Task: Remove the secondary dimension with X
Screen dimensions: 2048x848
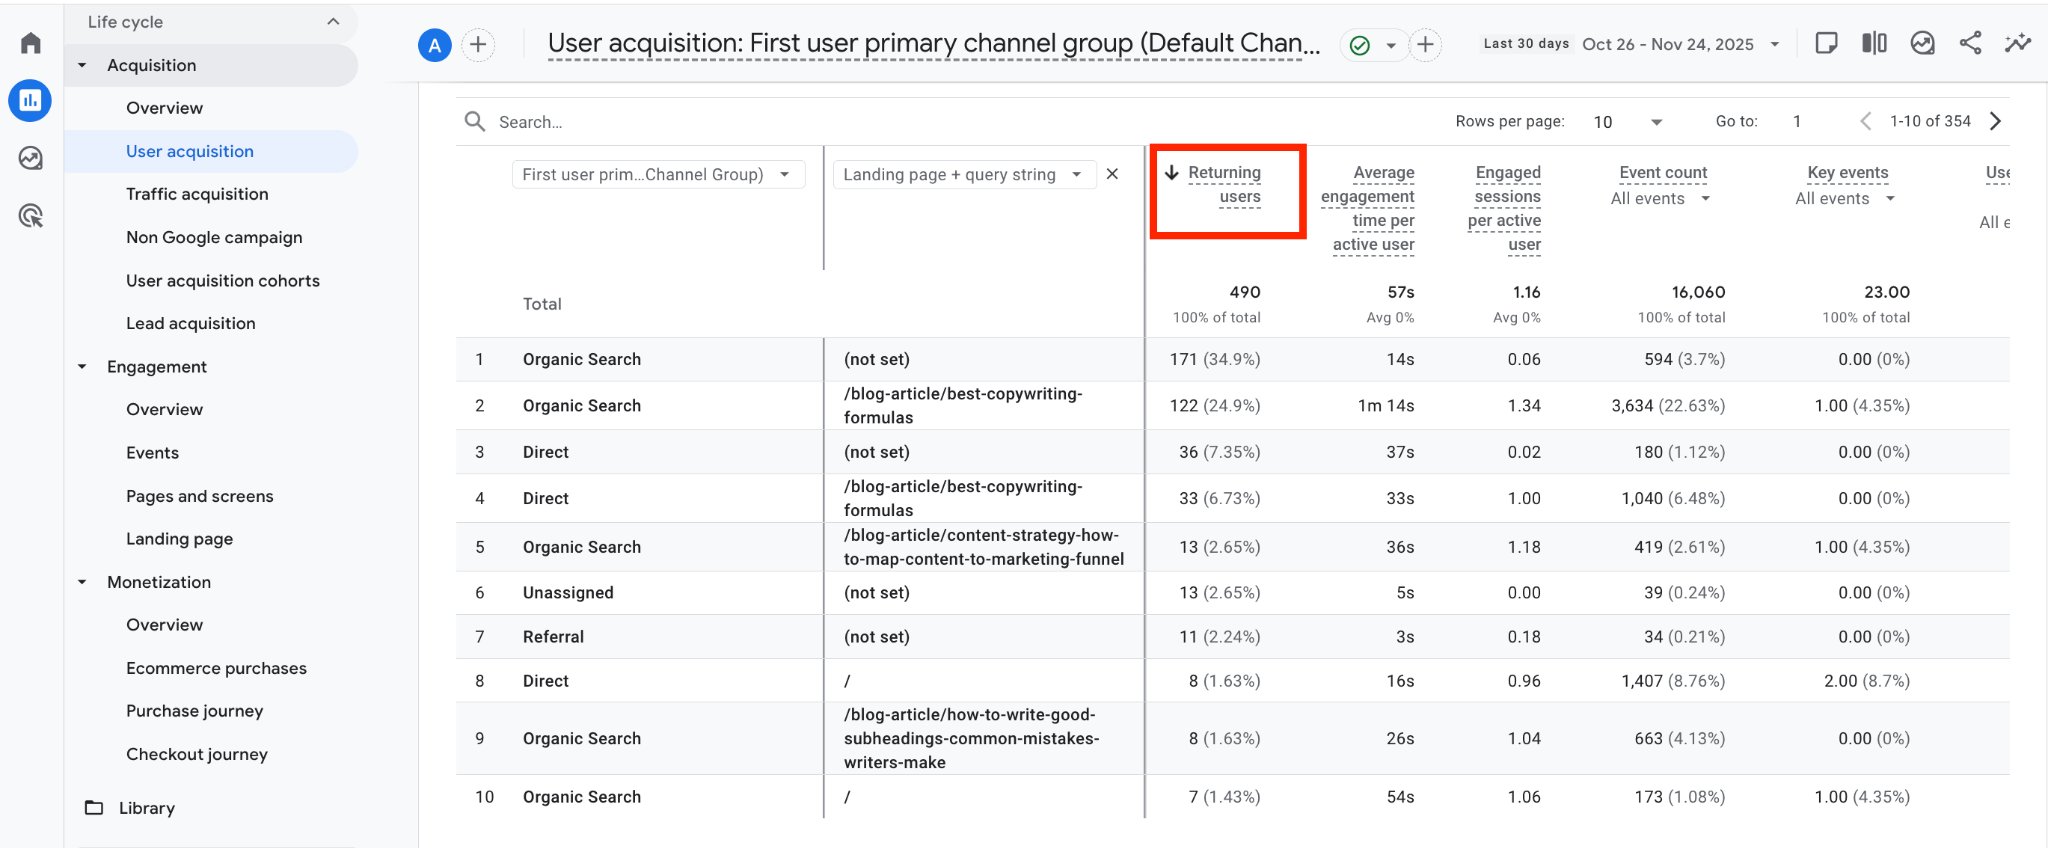Action: click(1112, 174)
